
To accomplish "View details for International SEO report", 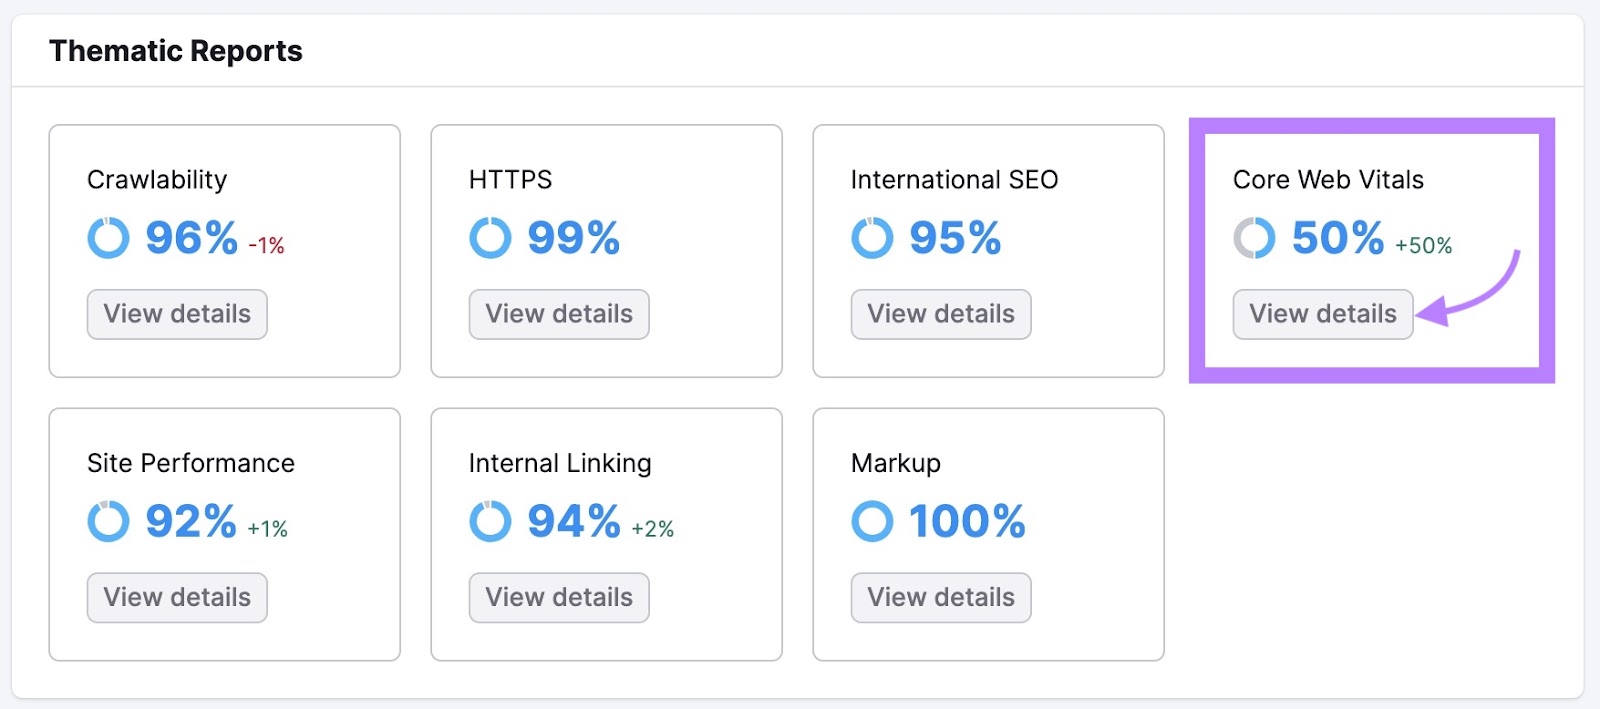I will pyautogui.click(x=940, y=314).
